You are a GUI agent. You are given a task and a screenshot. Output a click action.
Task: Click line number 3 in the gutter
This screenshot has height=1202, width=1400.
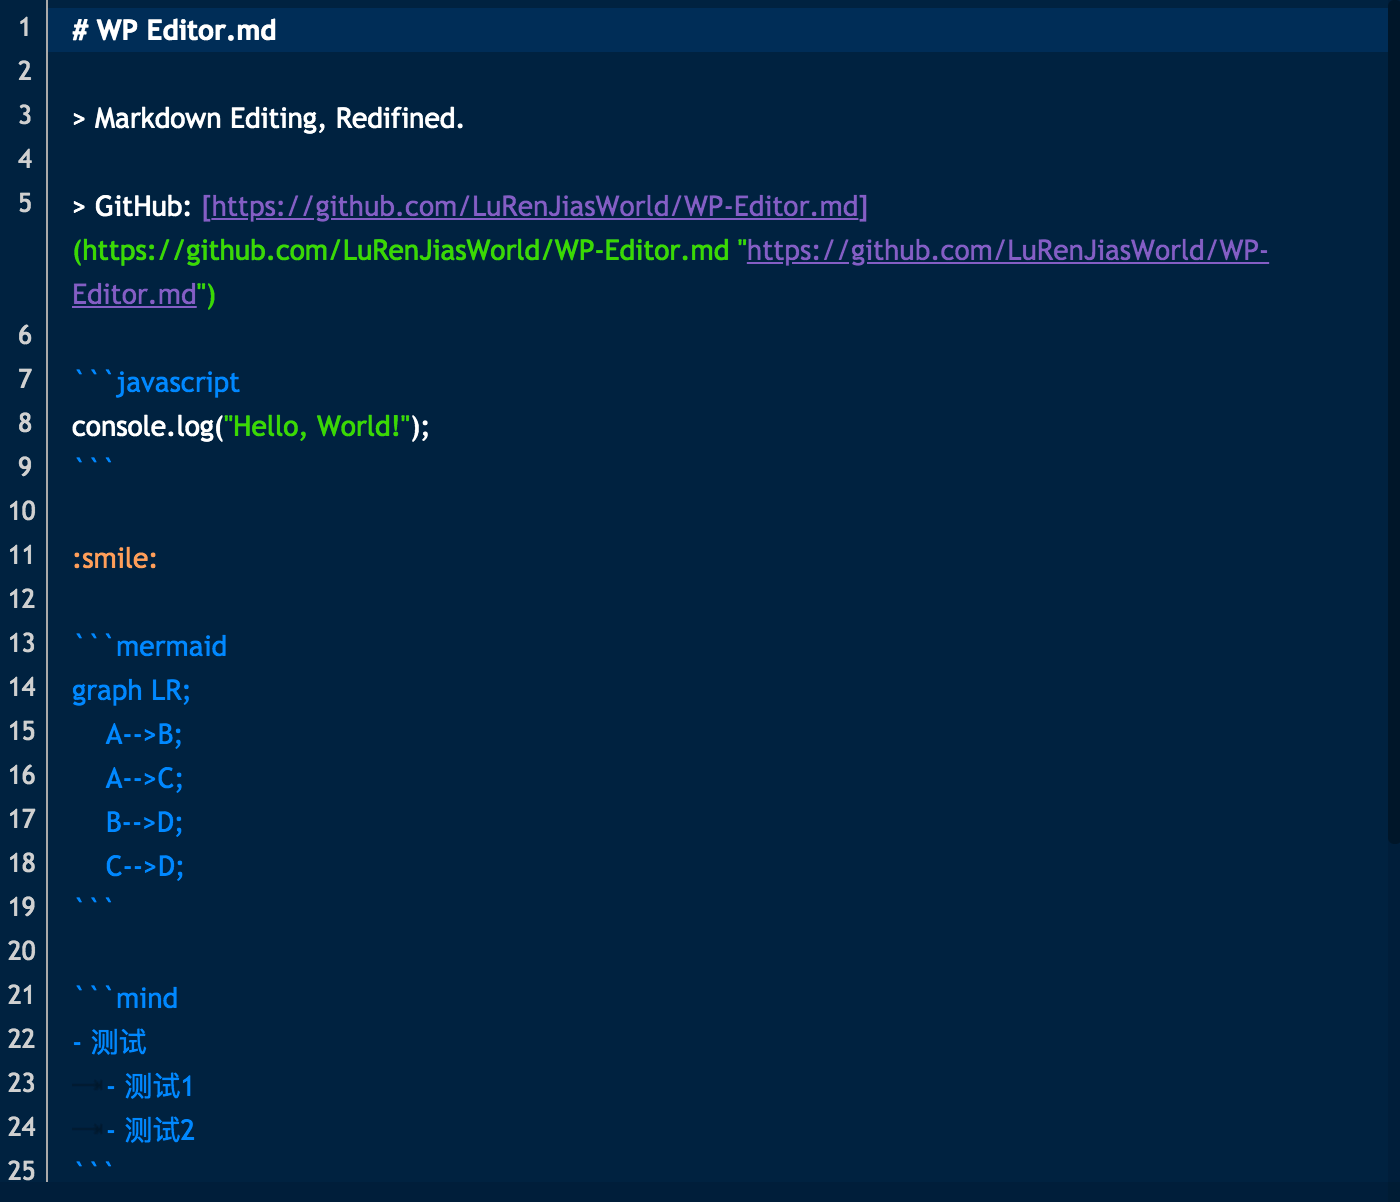(x=25, y=115)
